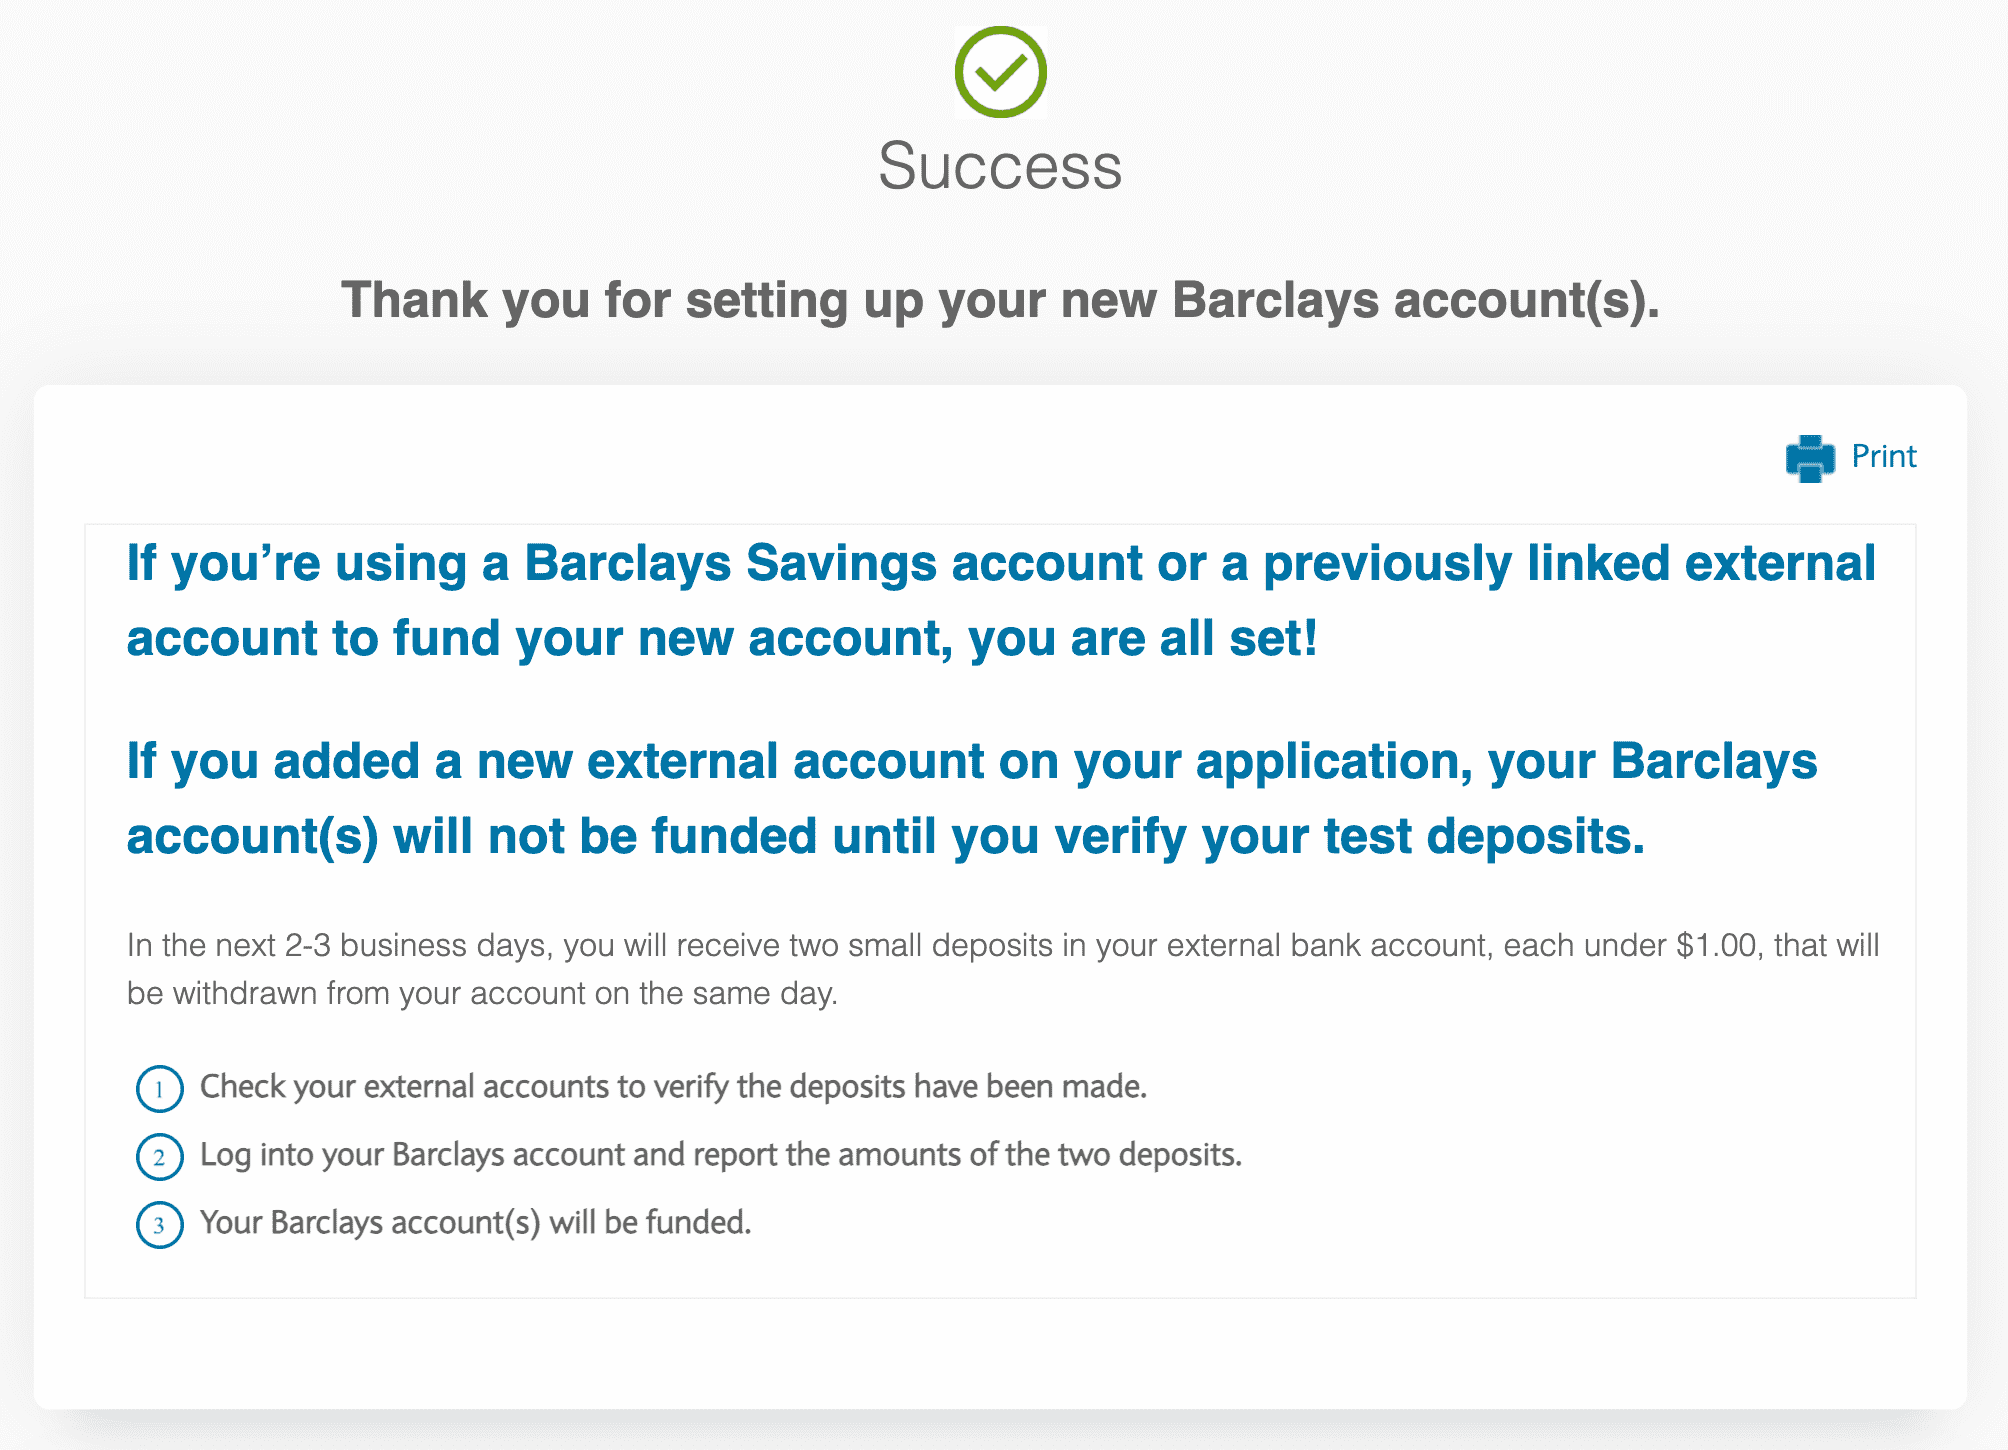
Task: Click the "you are all set!" text
Action: click(1142, 638)
